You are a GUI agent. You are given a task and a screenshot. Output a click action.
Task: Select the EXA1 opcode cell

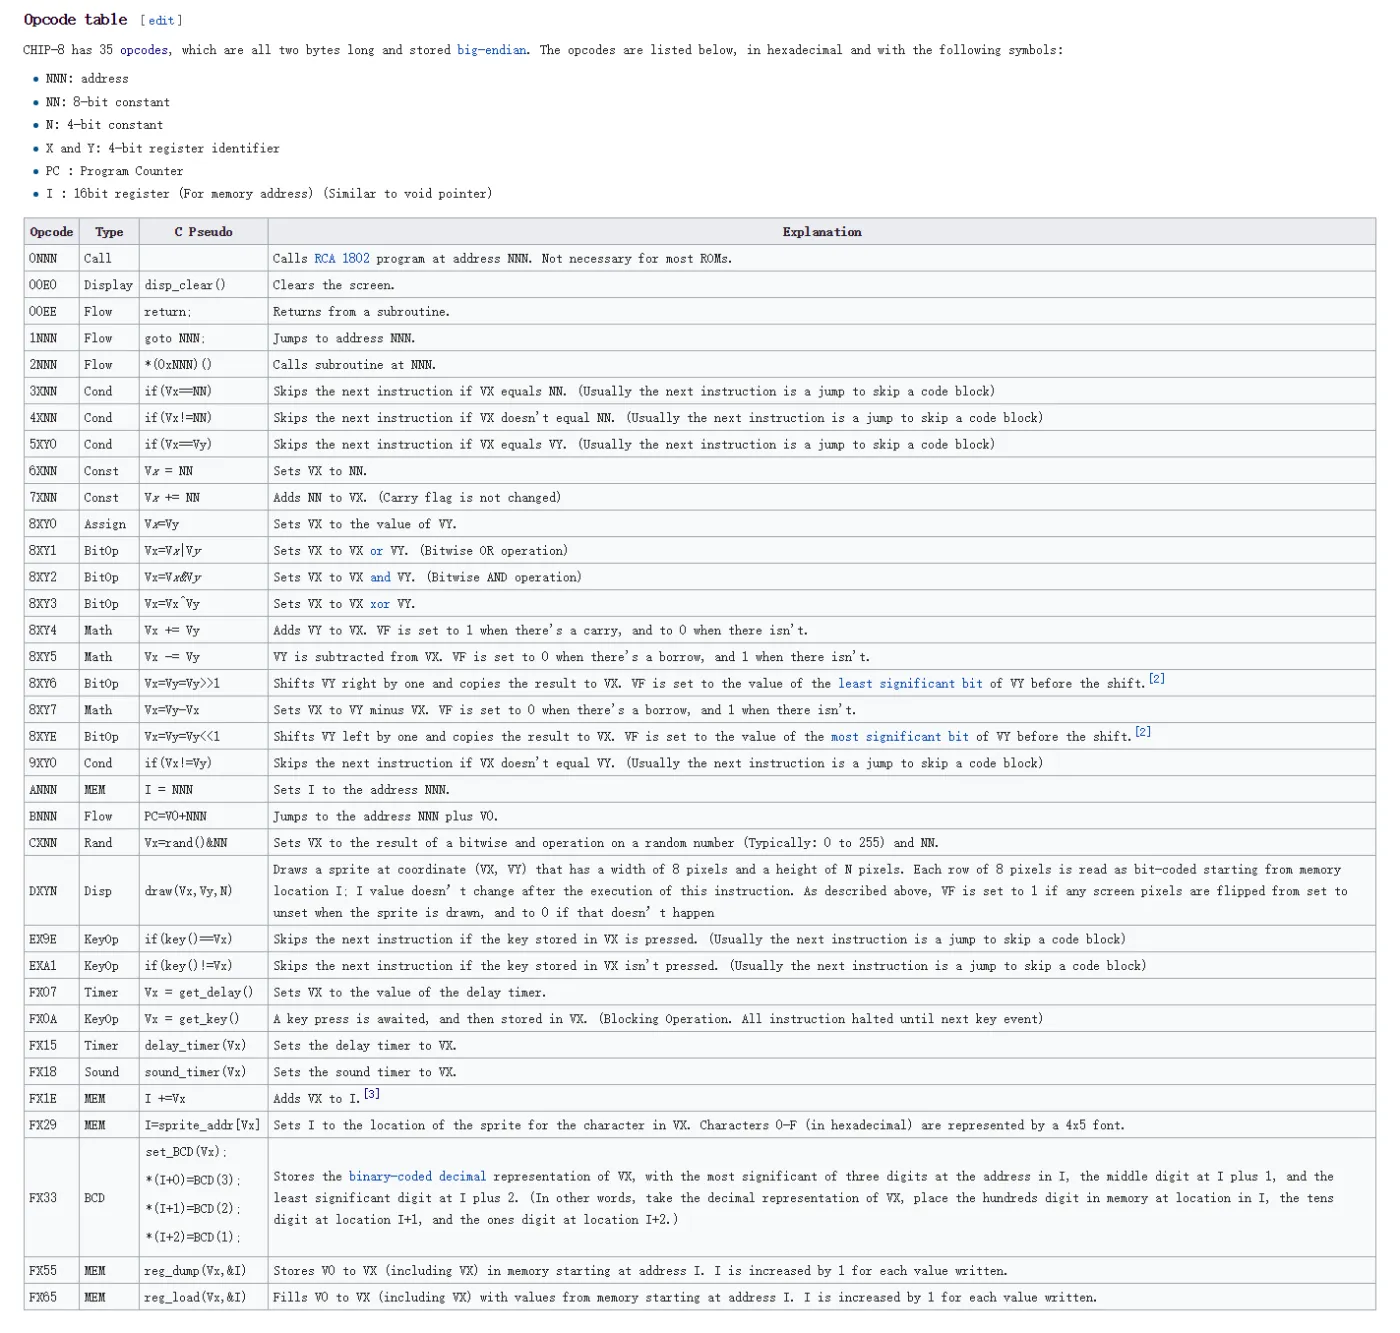52,966
